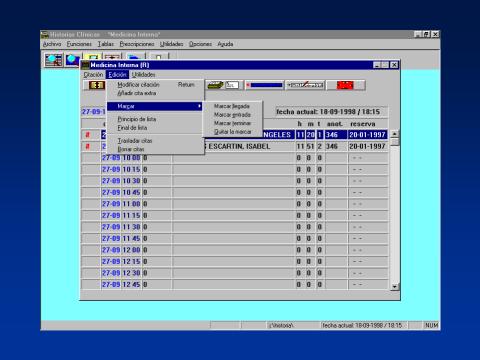The width and height of the screenshot is (480, 360).
Task: Click the small white box icon next to green papers
Action: [232, 85]
